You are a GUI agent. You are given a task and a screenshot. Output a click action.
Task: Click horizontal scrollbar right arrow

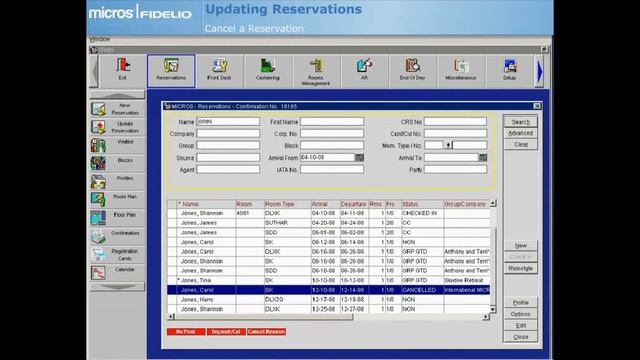pos(486,317)
